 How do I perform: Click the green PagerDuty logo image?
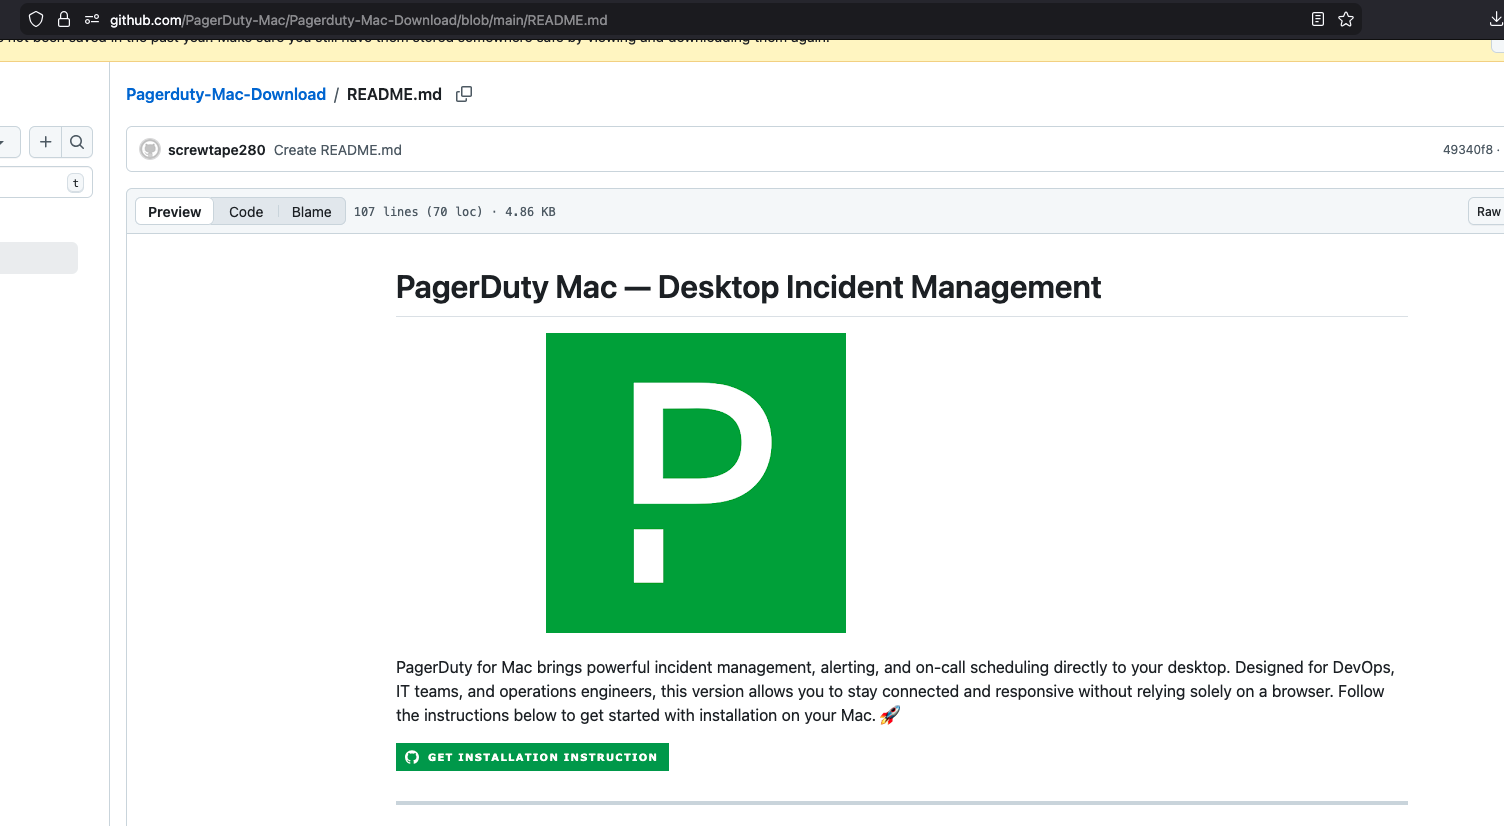(x=696, y=483)
